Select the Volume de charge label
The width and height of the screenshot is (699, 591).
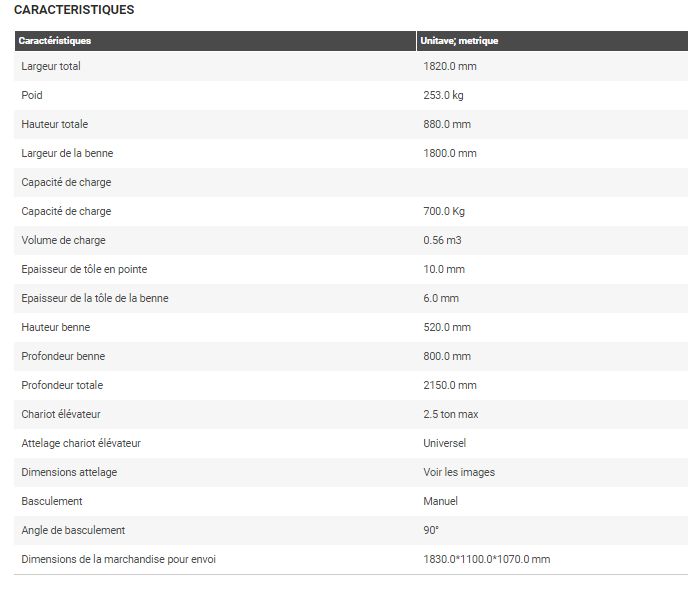(63, 241)
